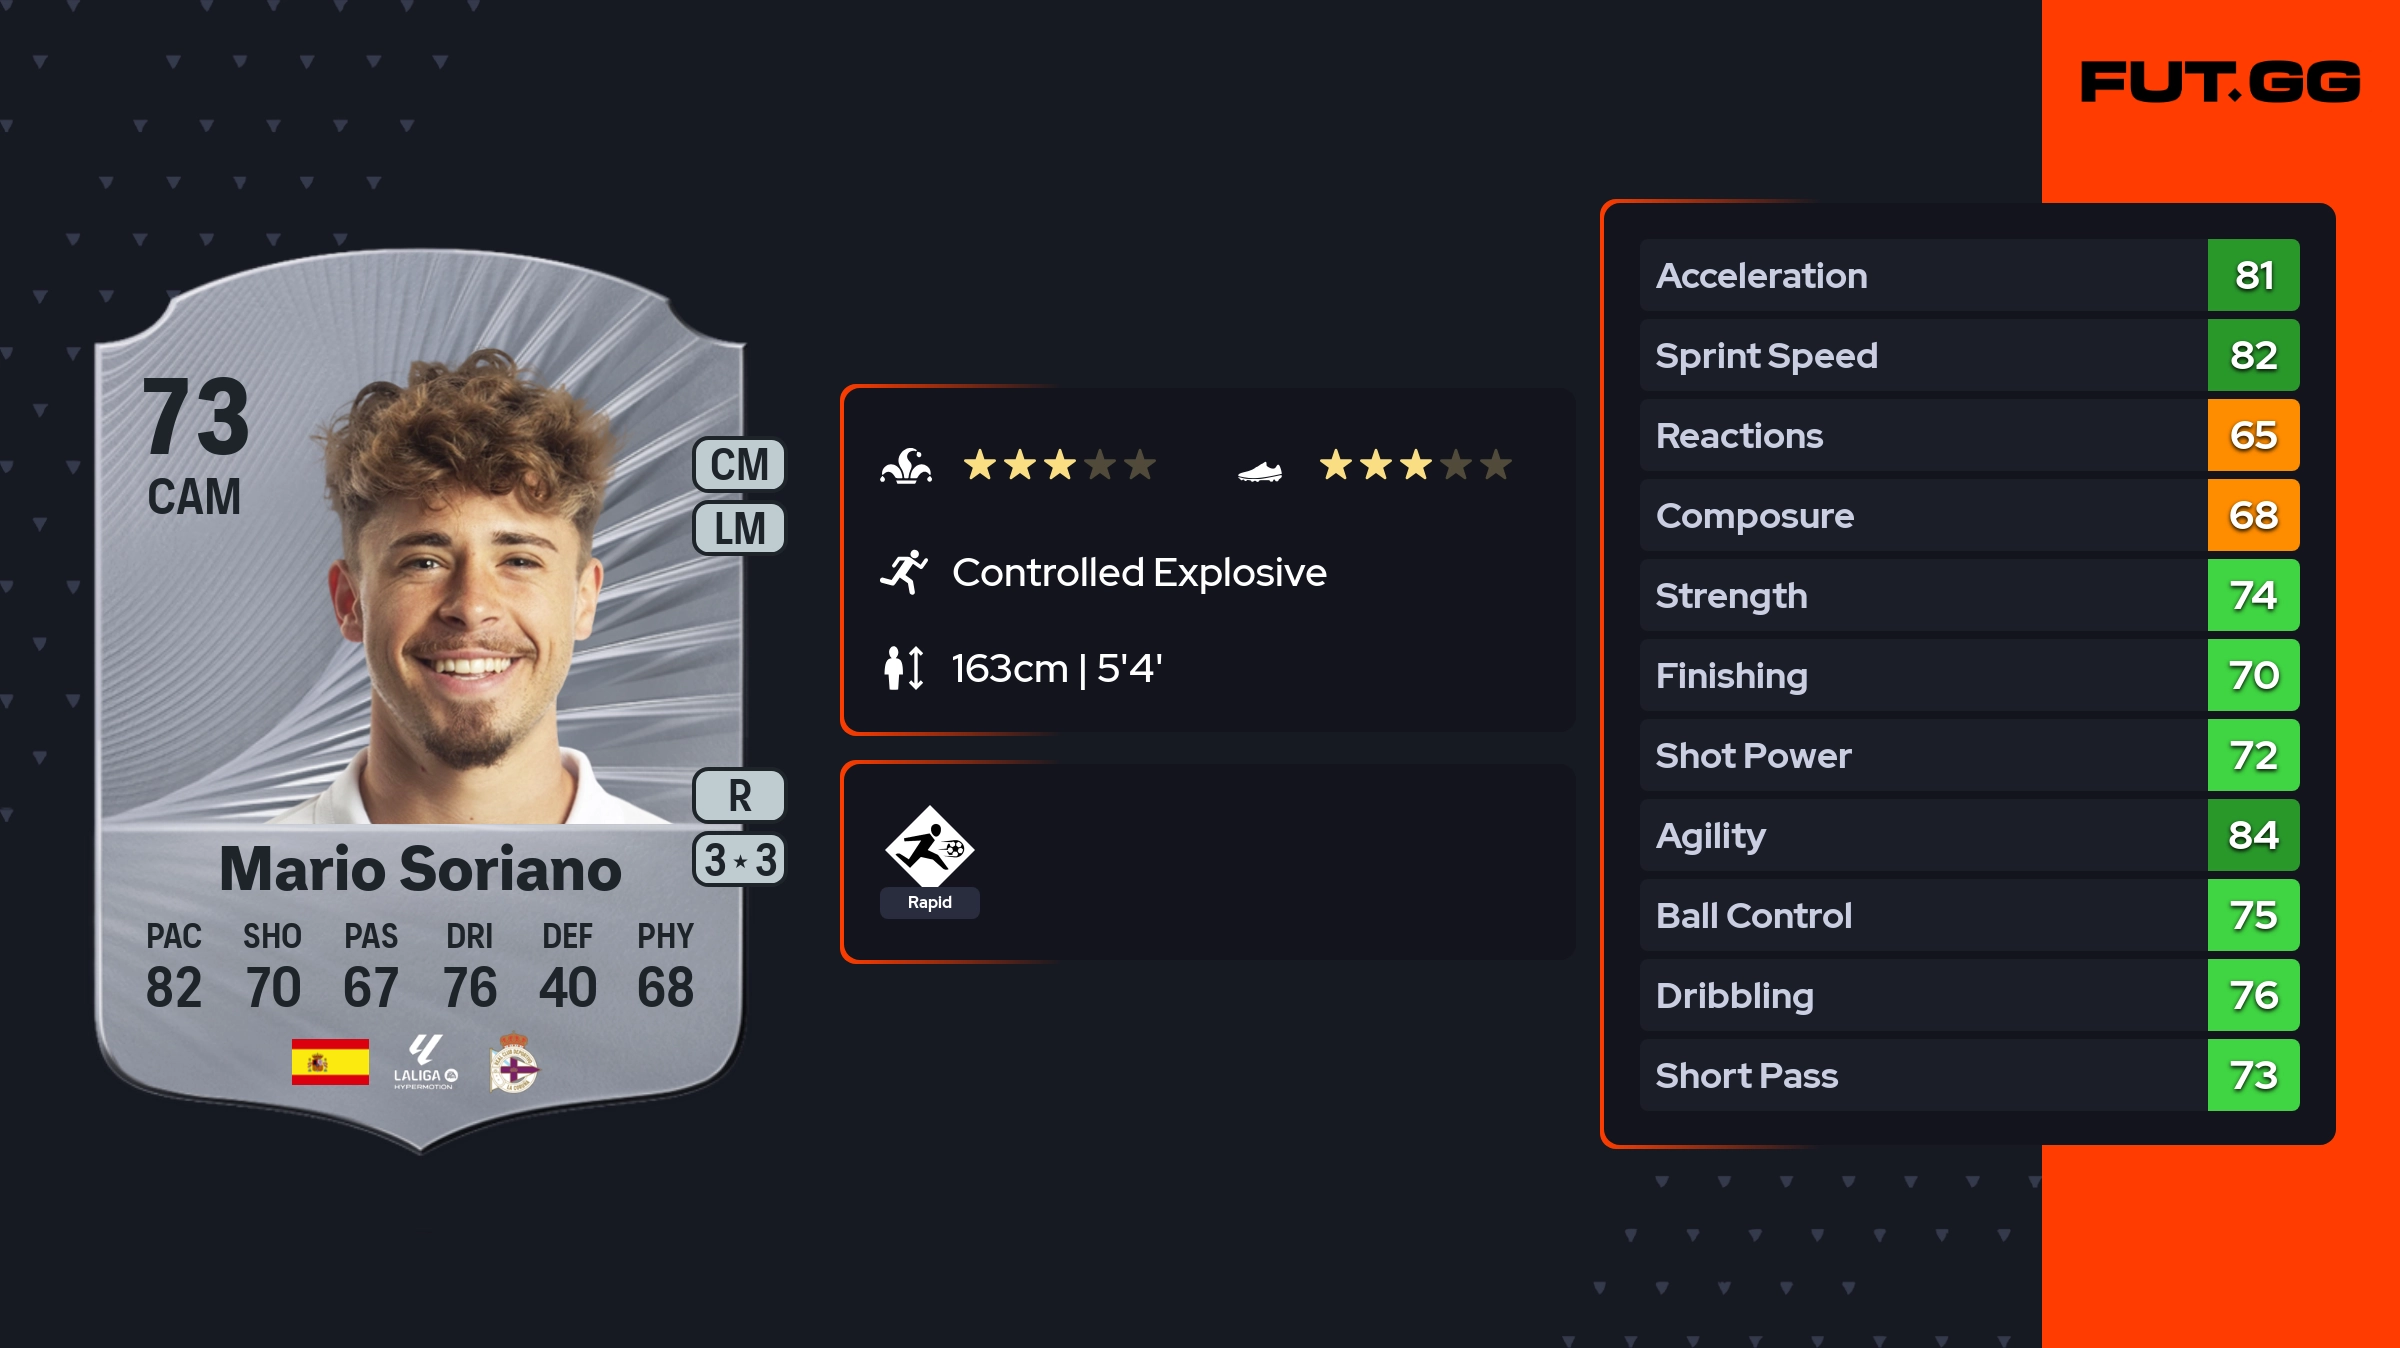Click the running figure AcceleRATE icon
This screenshot has width=2400, height=1348.
point(904,572)
